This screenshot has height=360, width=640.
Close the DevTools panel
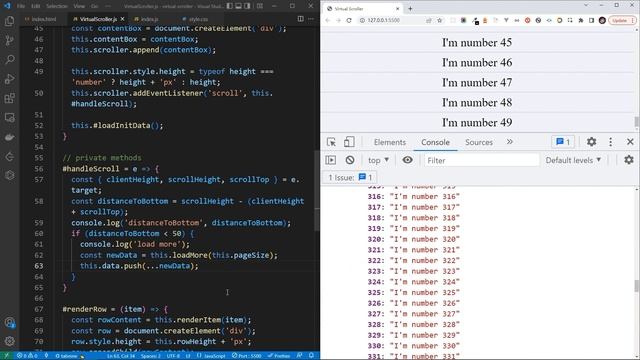[x=630, y=142]
